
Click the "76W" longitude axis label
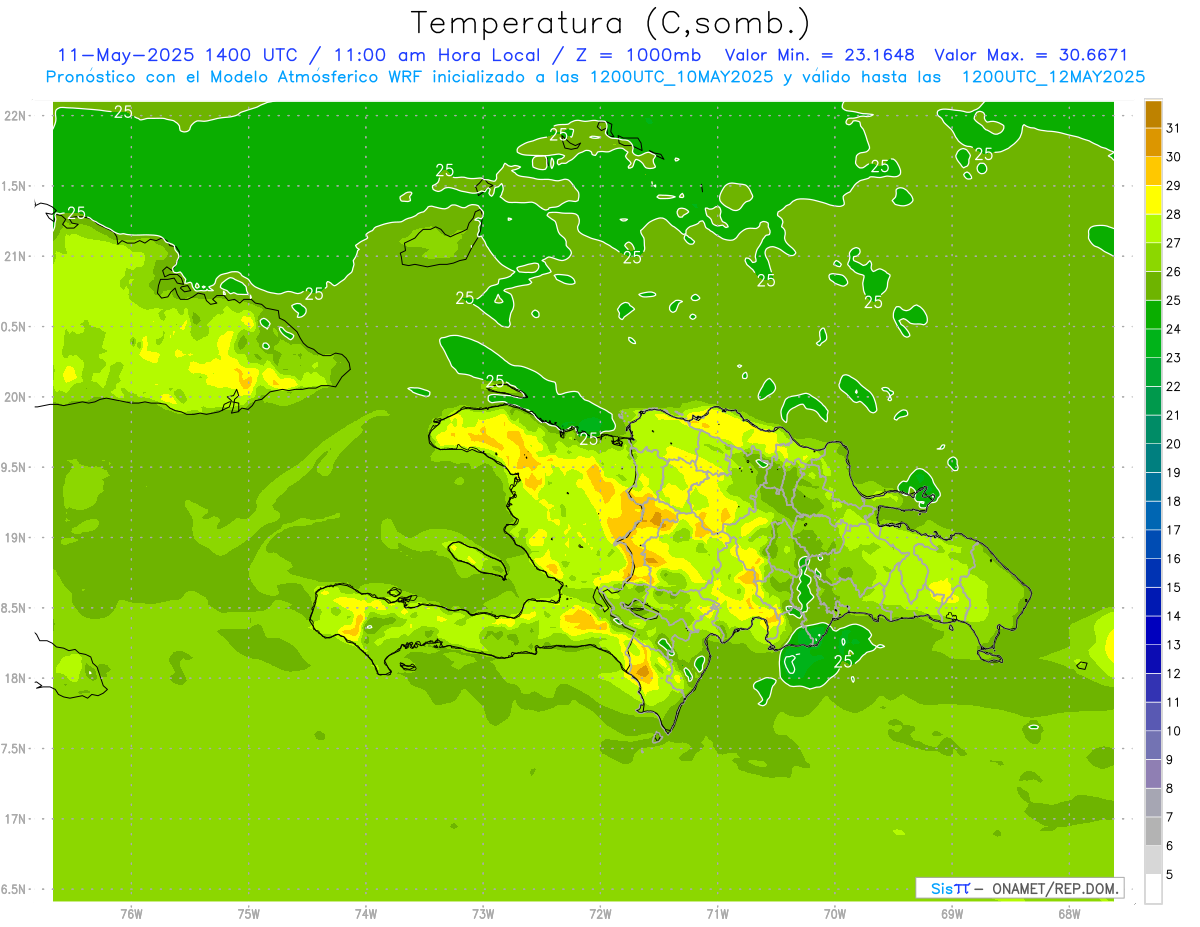tap(131, 915)
